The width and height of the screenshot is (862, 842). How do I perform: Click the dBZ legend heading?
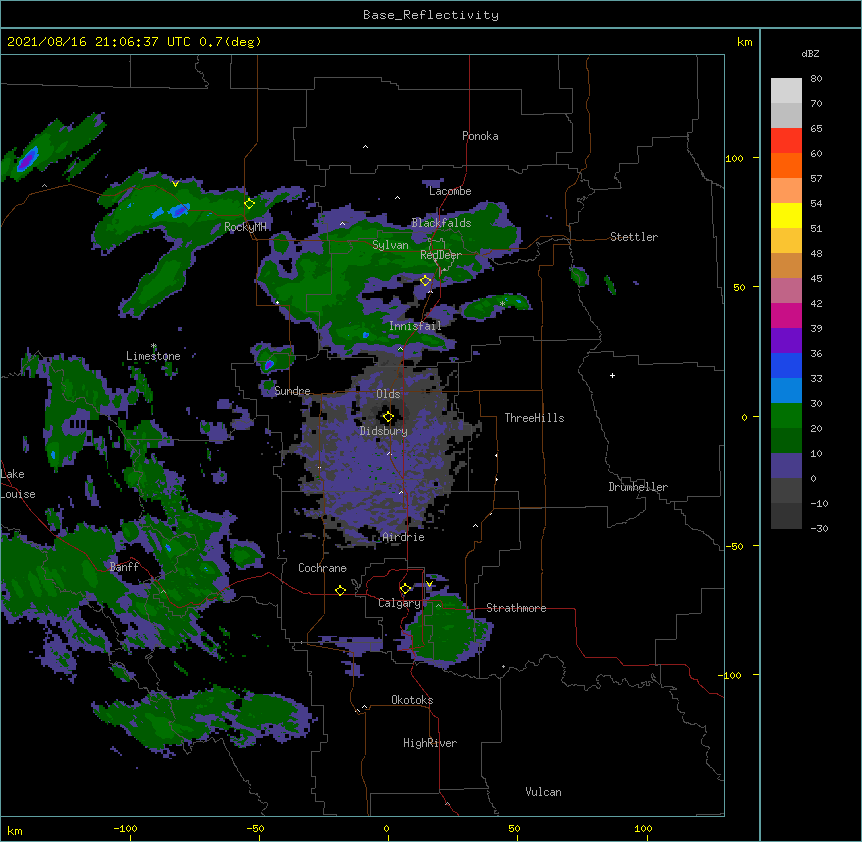point(810,53)
